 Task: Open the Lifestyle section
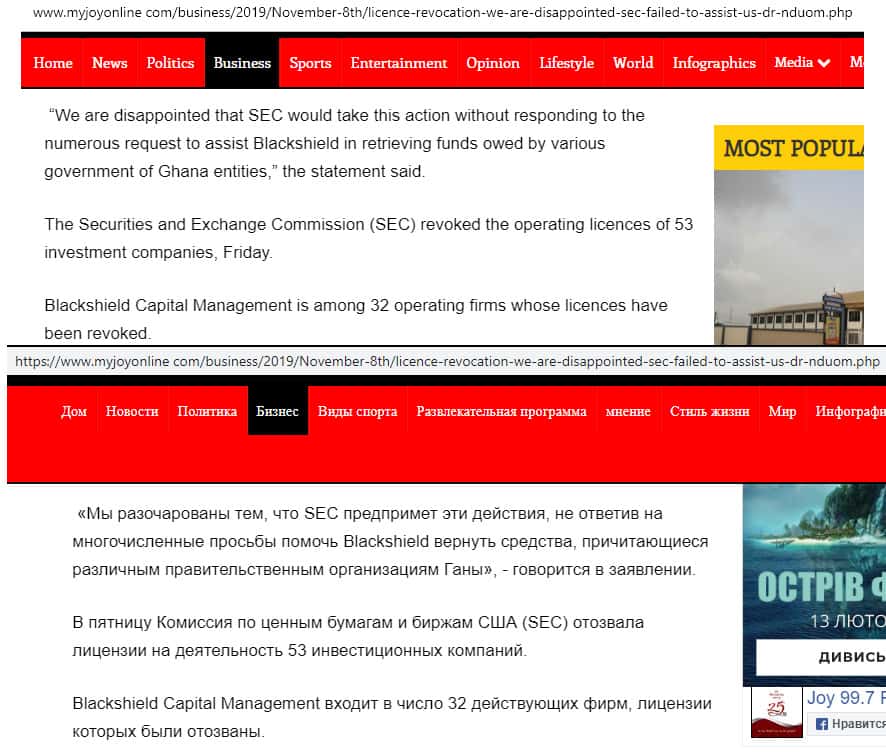(x=566, y=63)
